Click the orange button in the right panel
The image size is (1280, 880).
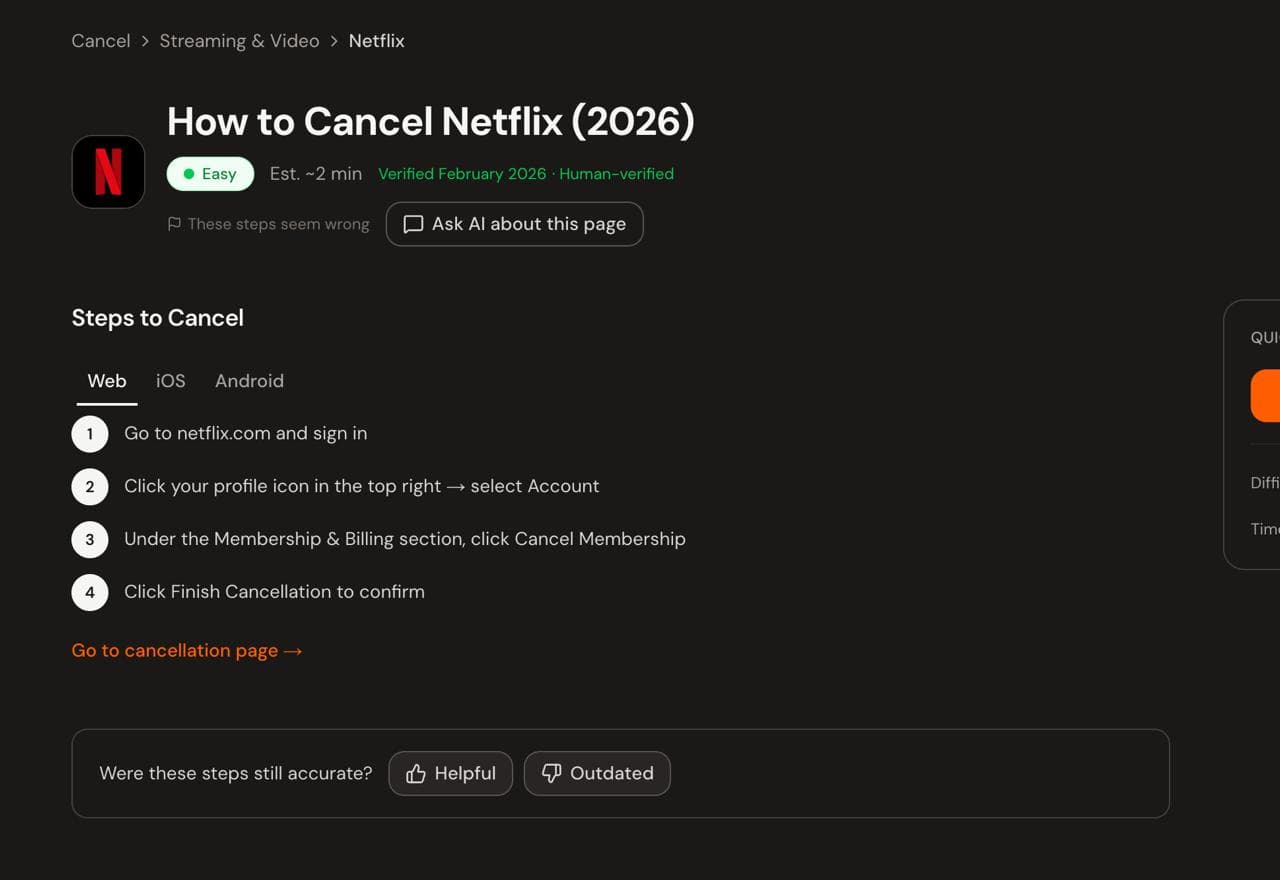(x=1266, y=395)
